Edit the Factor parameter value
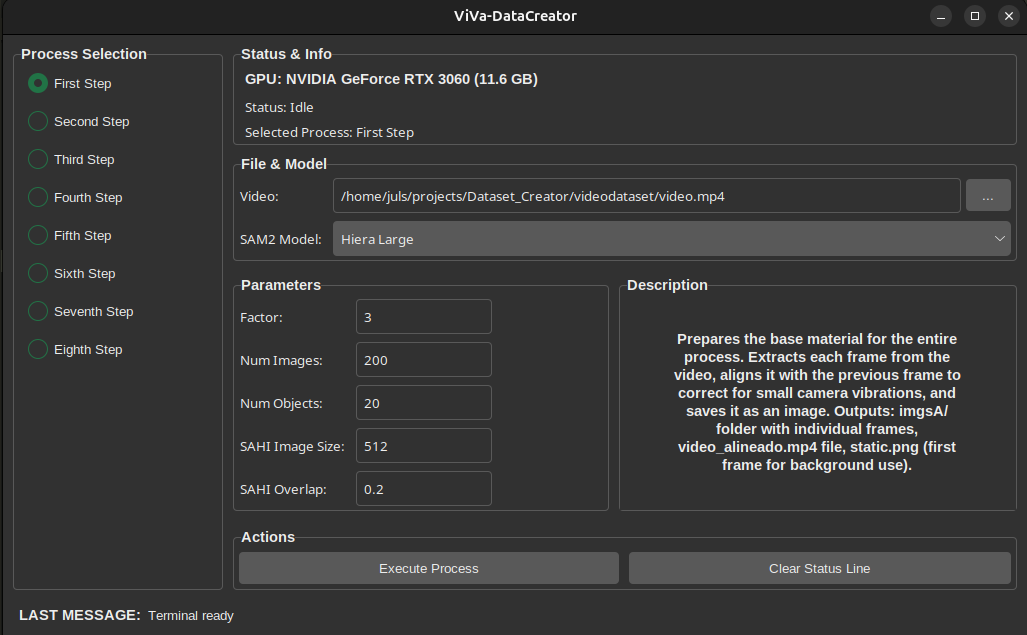 point(423,316)
